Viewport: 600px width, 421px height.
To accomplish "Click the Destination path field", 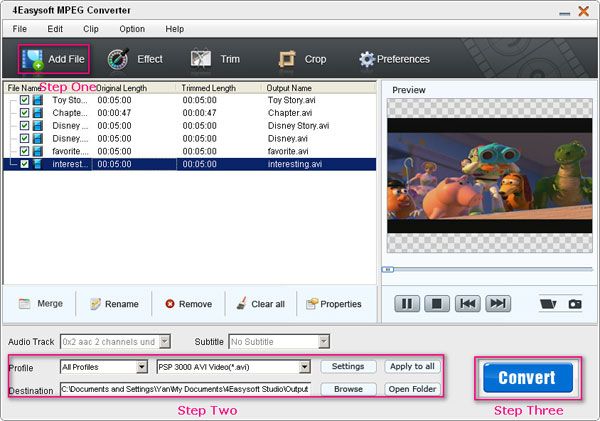I will [x=185, y=389].
